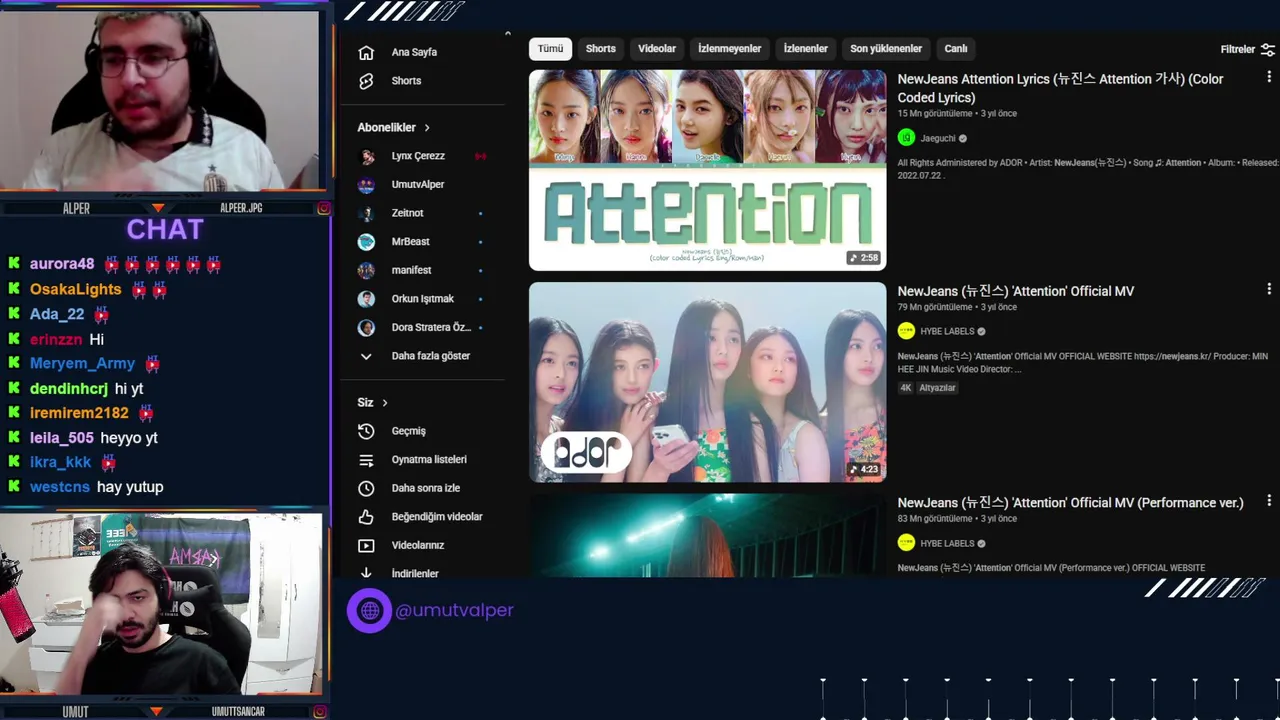Open HYBE LABELS avatar under Official MV
1280x720 pixels.
coord(906,331)
